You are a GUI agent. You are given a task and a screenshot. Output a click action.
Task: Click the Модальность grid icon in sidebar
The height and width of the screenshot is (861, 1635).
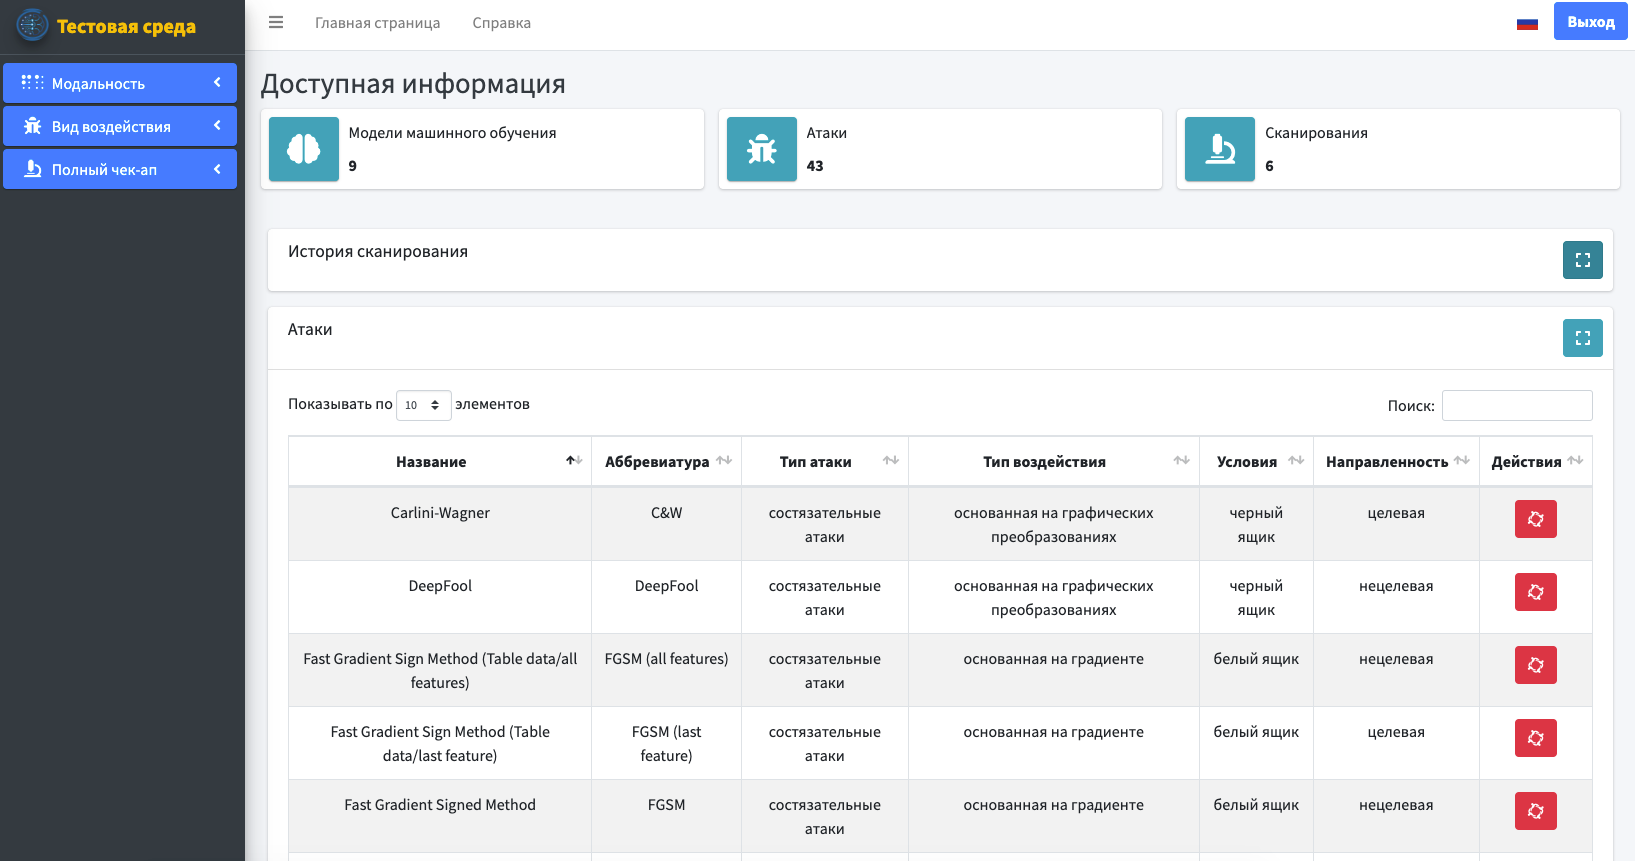click(33, 83)
